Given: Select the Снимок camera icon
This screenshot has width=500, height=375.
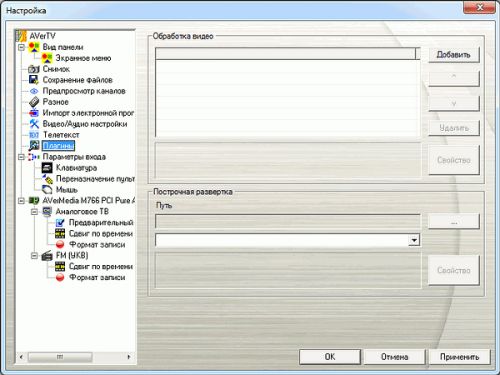Looking at the screenshot, I should 34,69.
